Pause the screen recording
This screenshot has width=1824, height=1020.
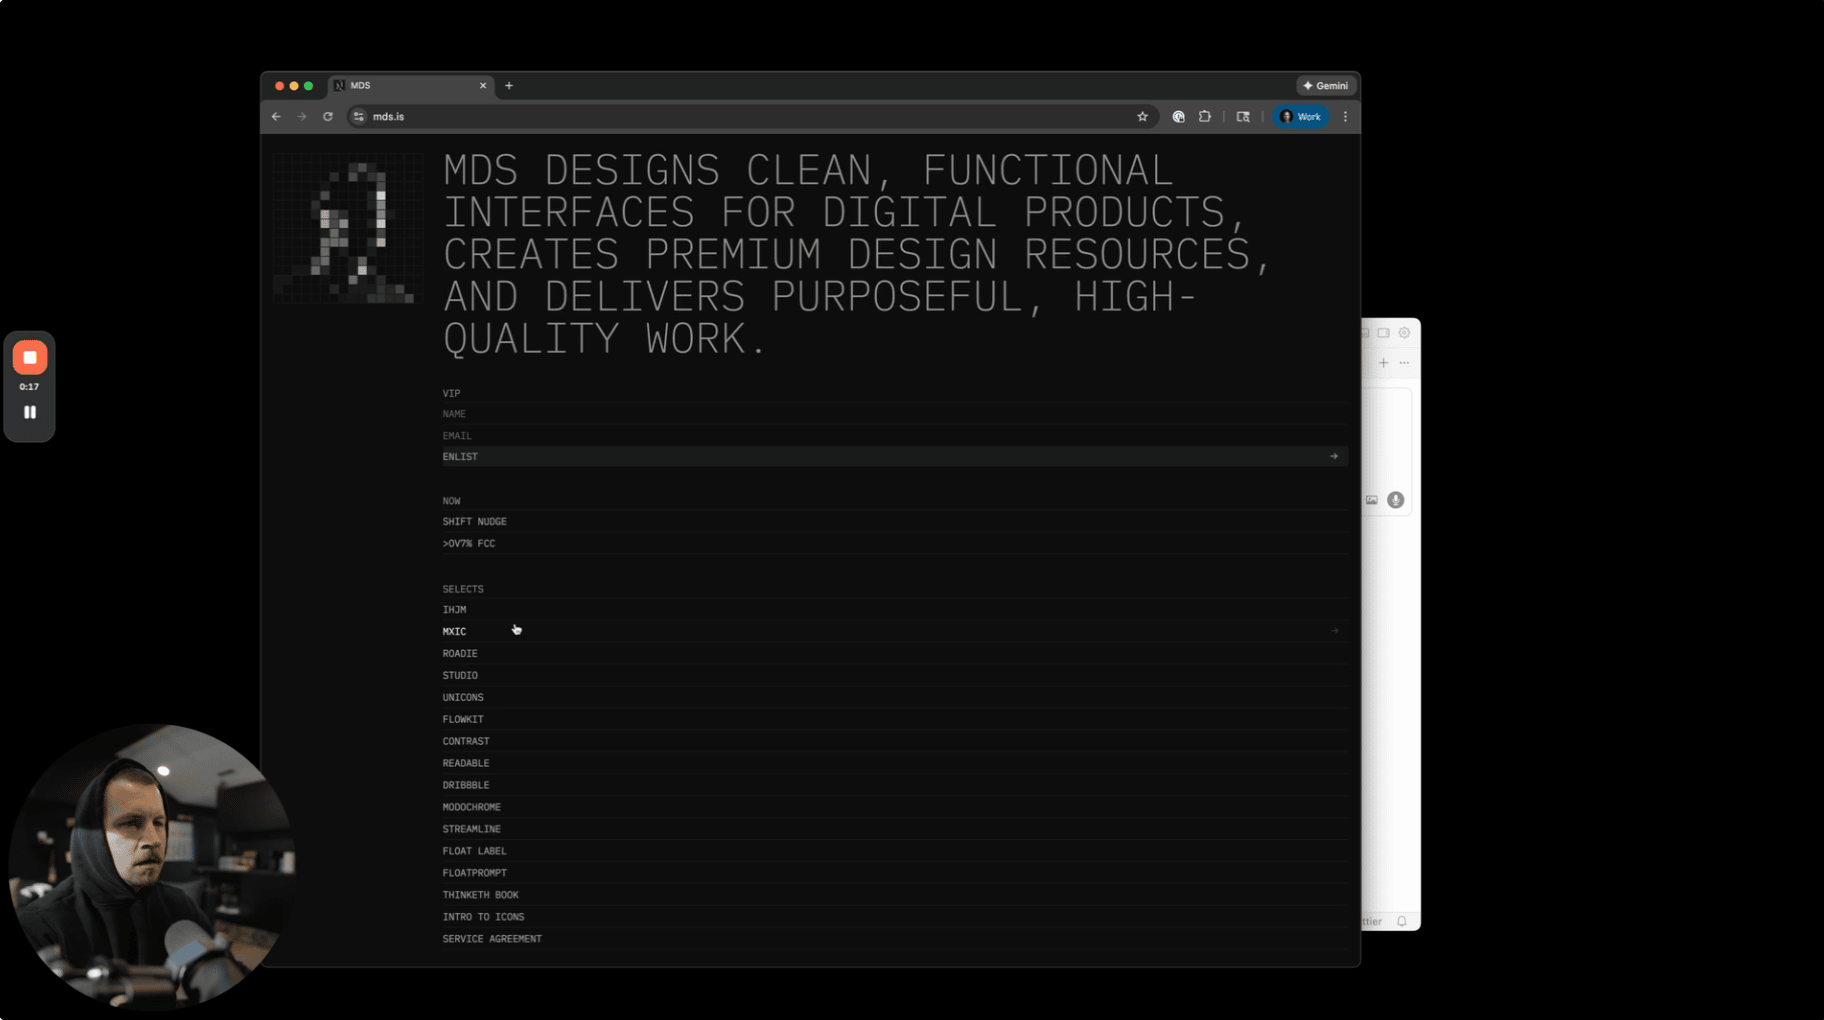pos(30,412)
